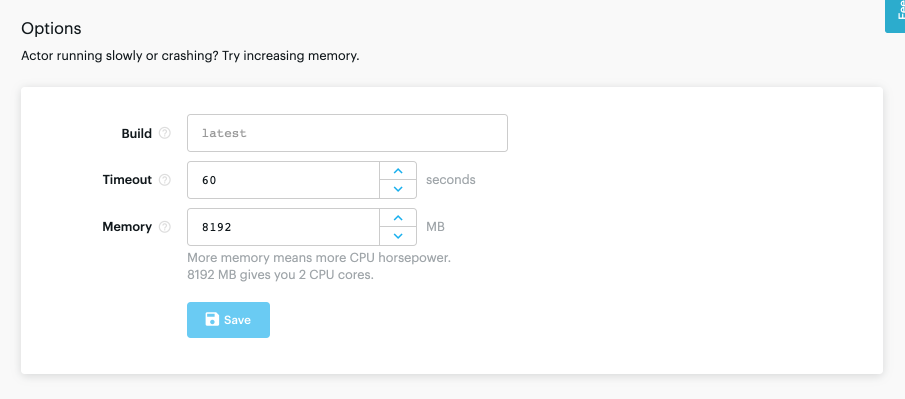Click the Save button text
905x399 pixels.
tap(237, 320)
